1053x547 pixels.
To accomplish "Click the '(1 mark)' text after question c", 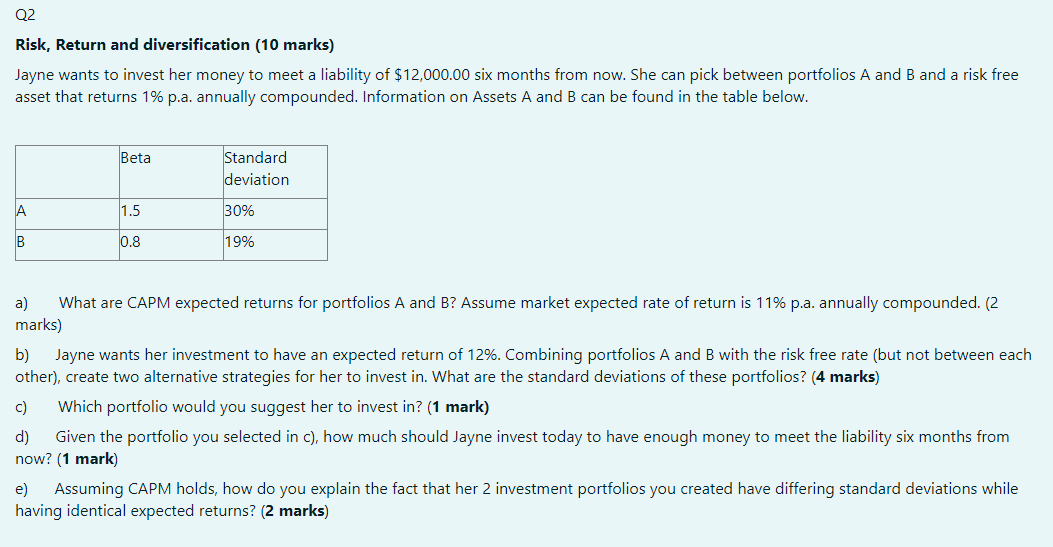I will (457, 407).
